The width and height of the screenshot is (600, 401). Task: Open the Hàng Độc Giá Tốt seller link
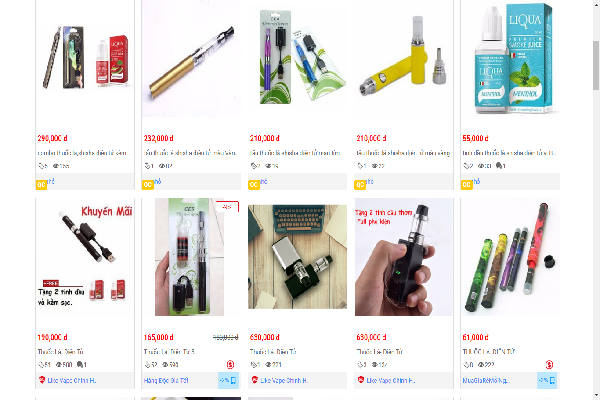pyautogui.click(x=166, y=380)
